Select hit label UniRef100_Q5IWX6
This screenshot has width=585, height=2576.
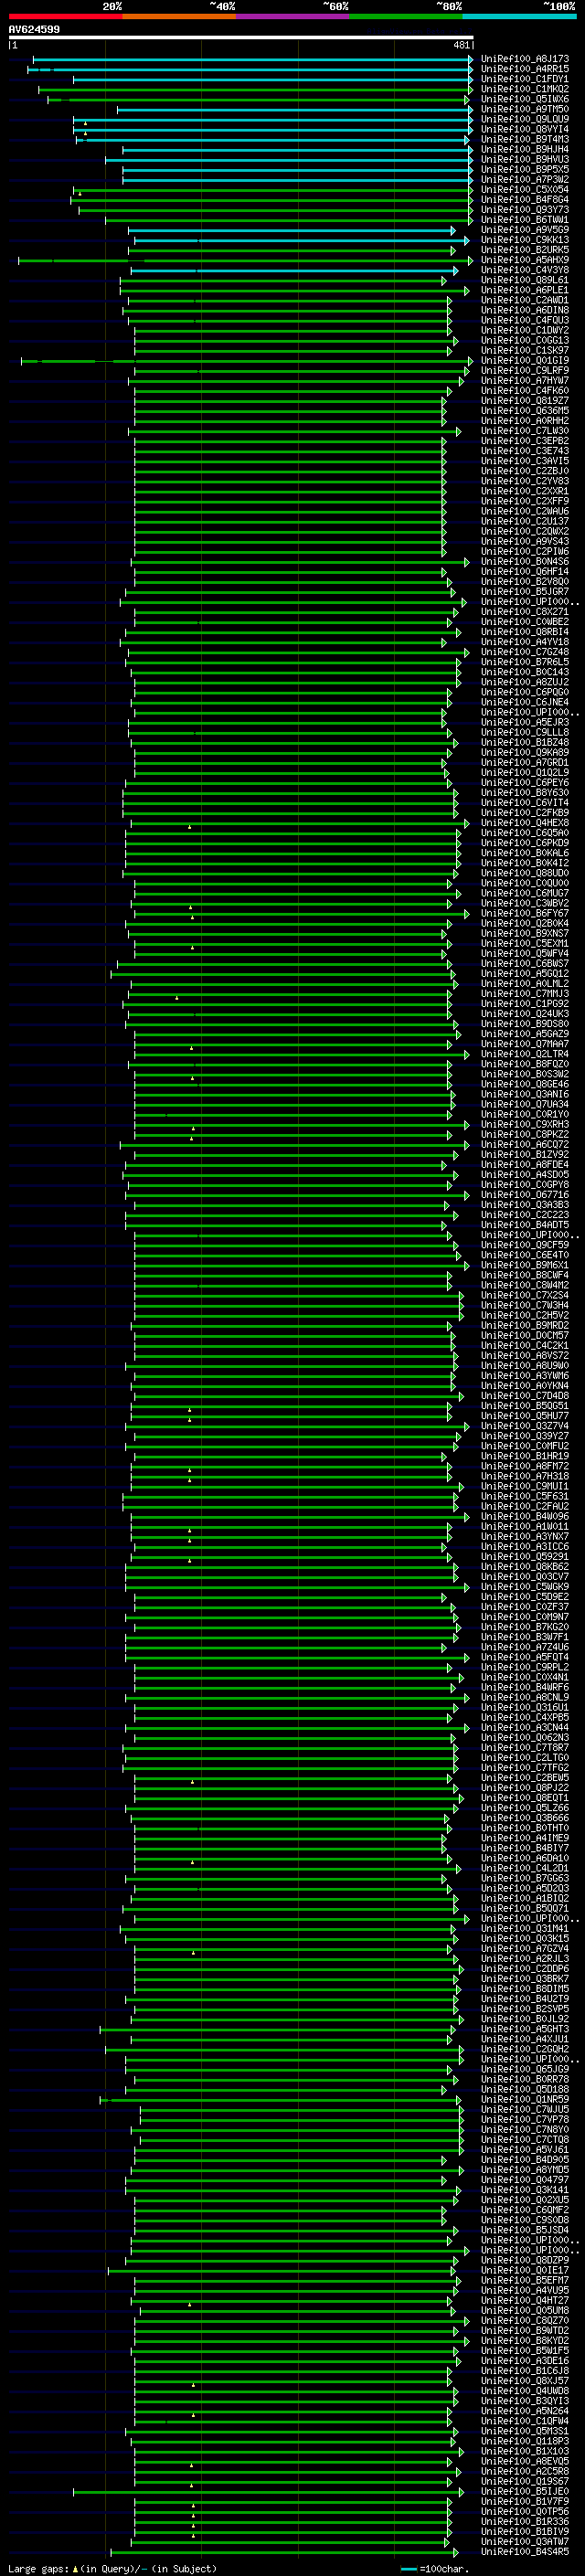(x=525, y=99)
